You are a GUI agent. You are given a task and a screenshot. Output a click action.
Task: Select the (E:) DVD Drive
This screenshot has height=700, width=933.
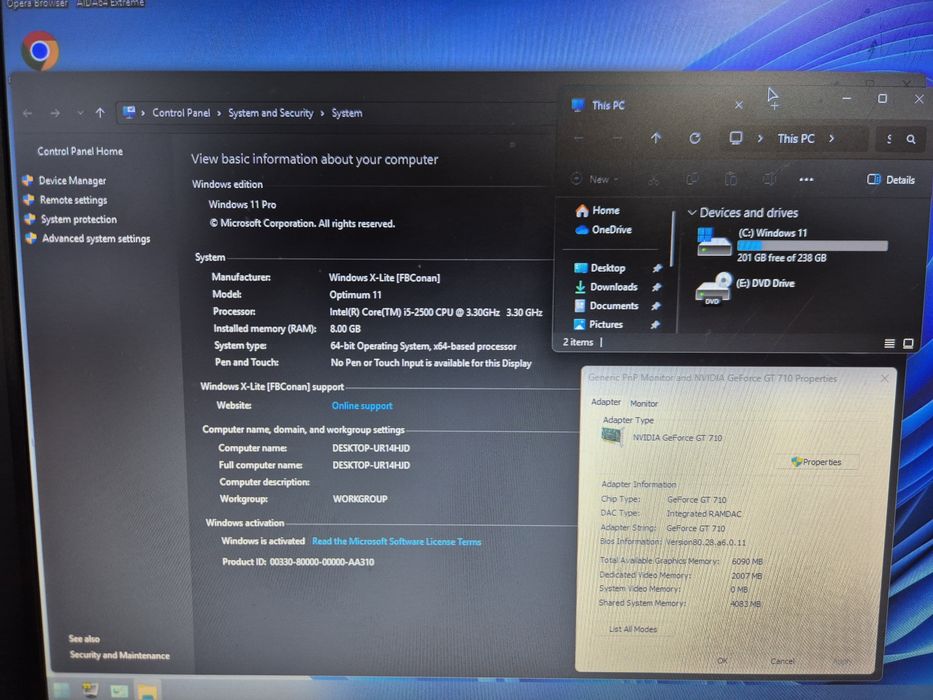pyautogui.click(x=746, y=289)
